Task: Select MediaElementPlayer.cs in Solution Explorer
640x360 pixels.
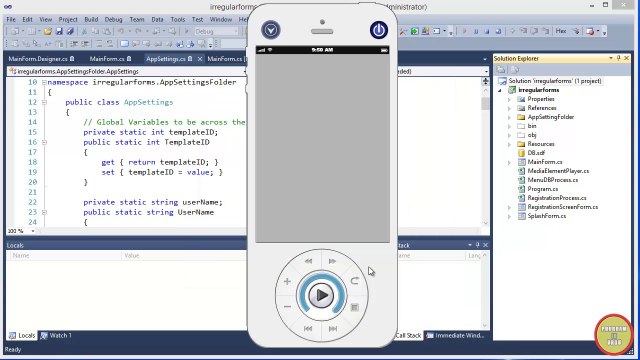Action: (x=558, y=171)
